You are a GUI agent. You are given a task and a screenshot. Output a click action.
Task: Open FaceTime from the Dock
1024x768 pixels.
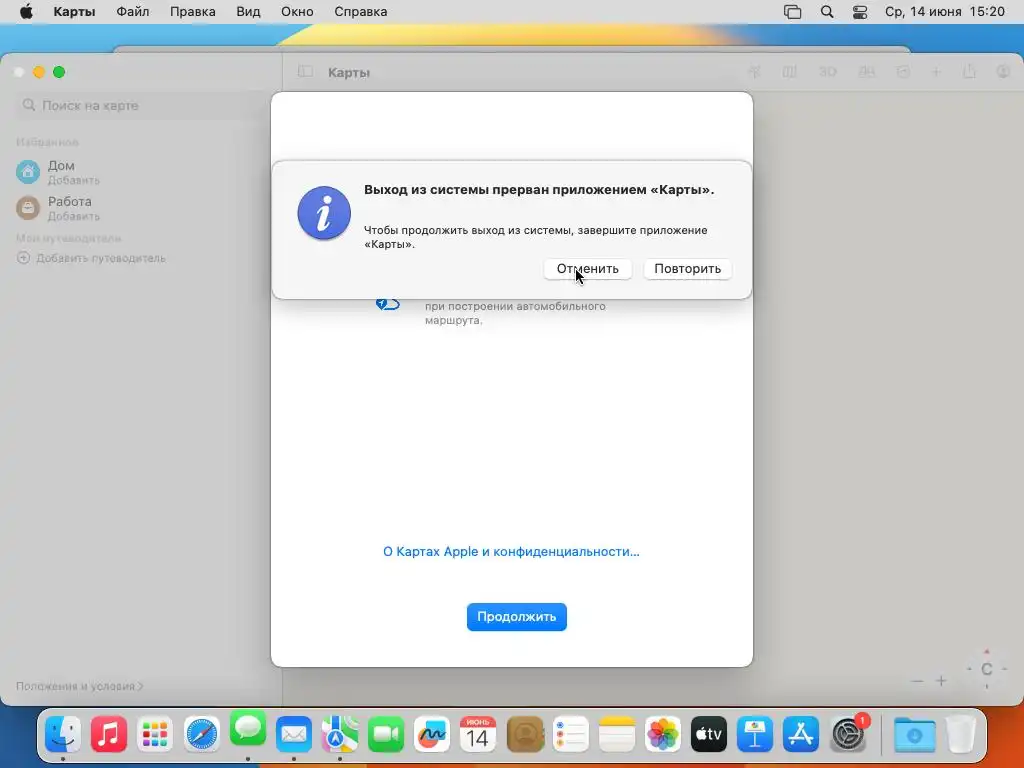(386, 734)
